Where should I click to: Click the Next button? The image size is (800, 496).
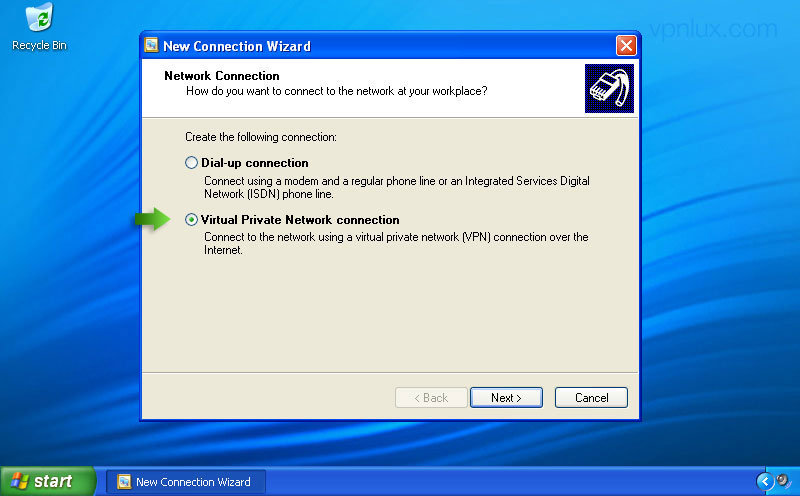click(x=506, y=398)
